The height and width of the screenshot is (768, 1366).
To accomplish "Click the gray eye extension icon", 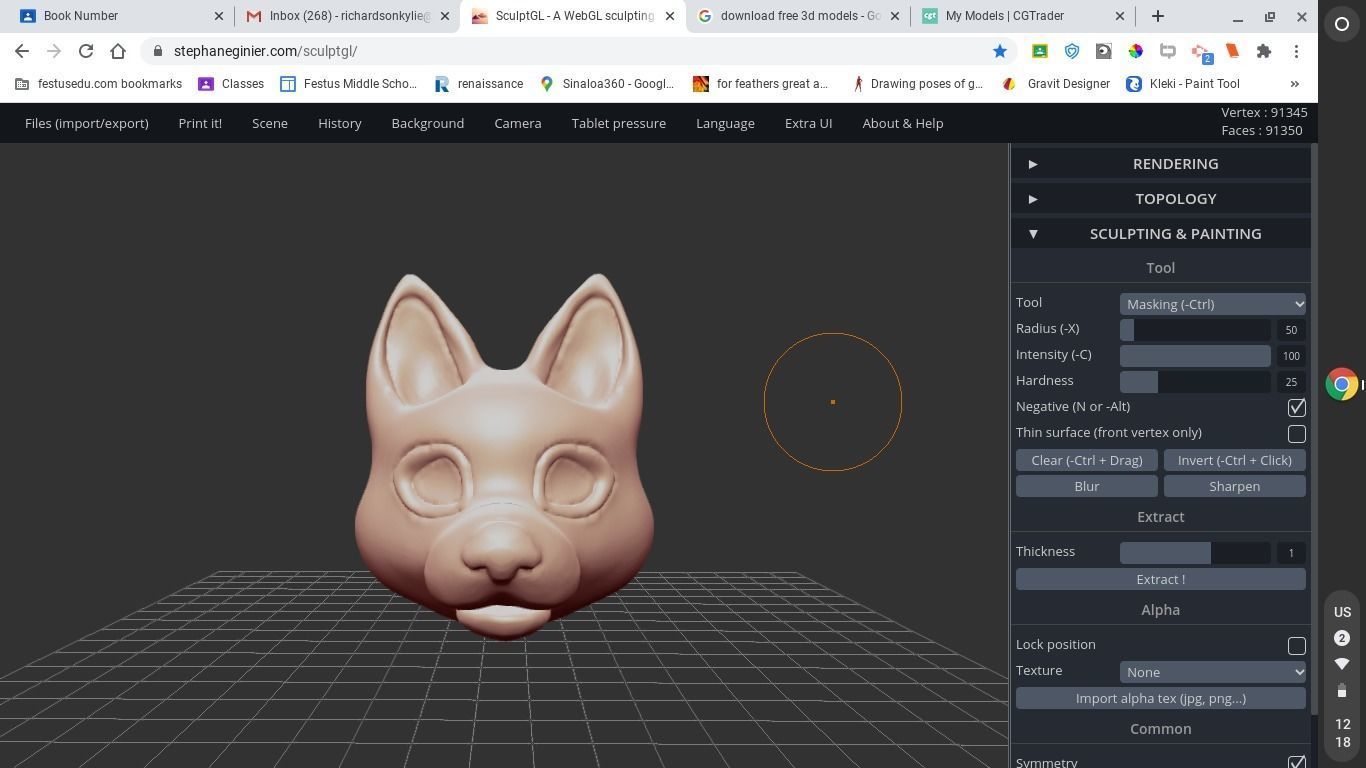I will (x=1104, y=51).
